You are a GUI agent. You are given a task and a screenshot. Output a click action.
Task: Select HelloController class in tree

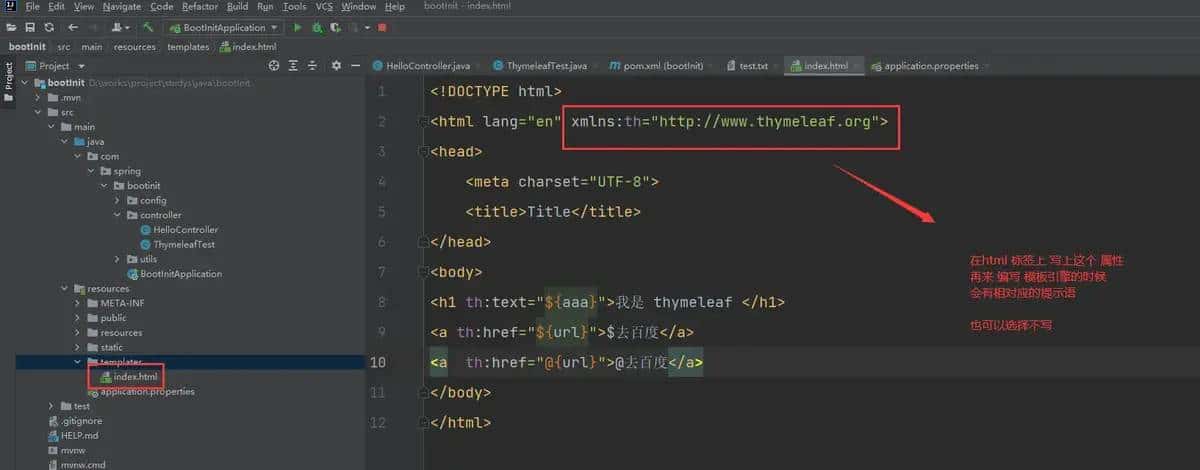click(179, 230)
